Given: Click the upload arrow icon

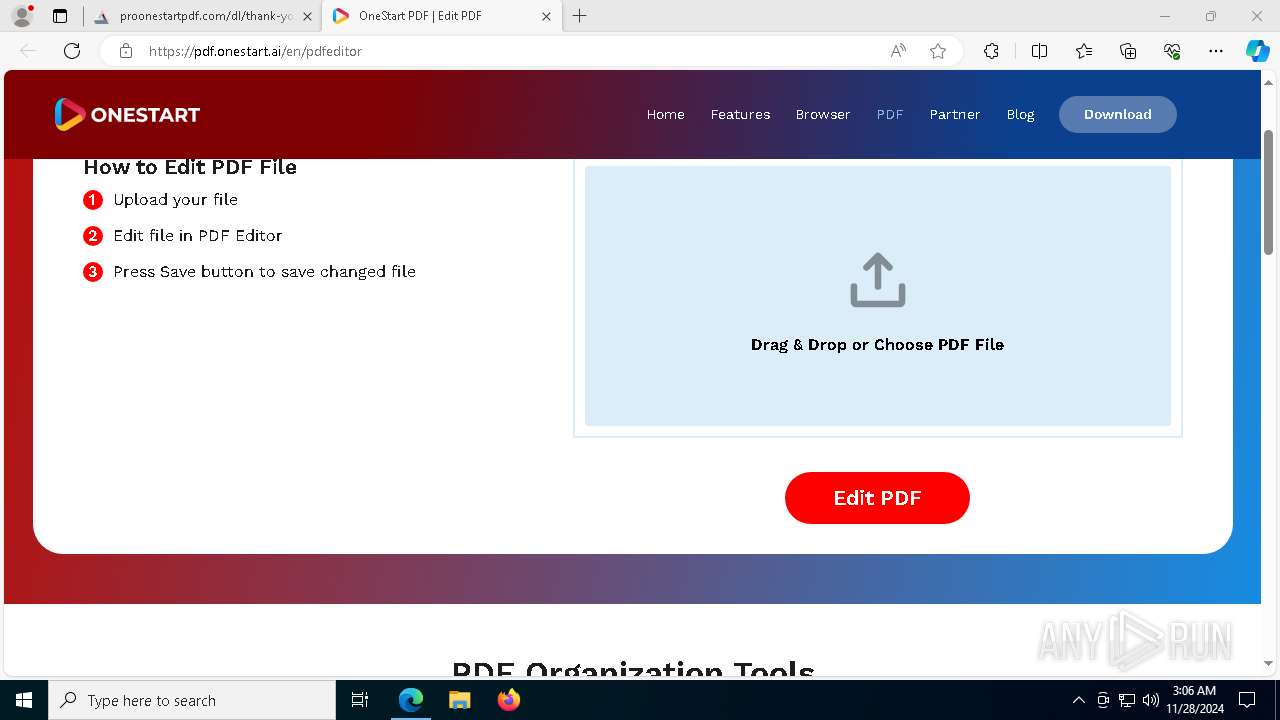Looking at the screenshot, I should (x=878, y=280).
